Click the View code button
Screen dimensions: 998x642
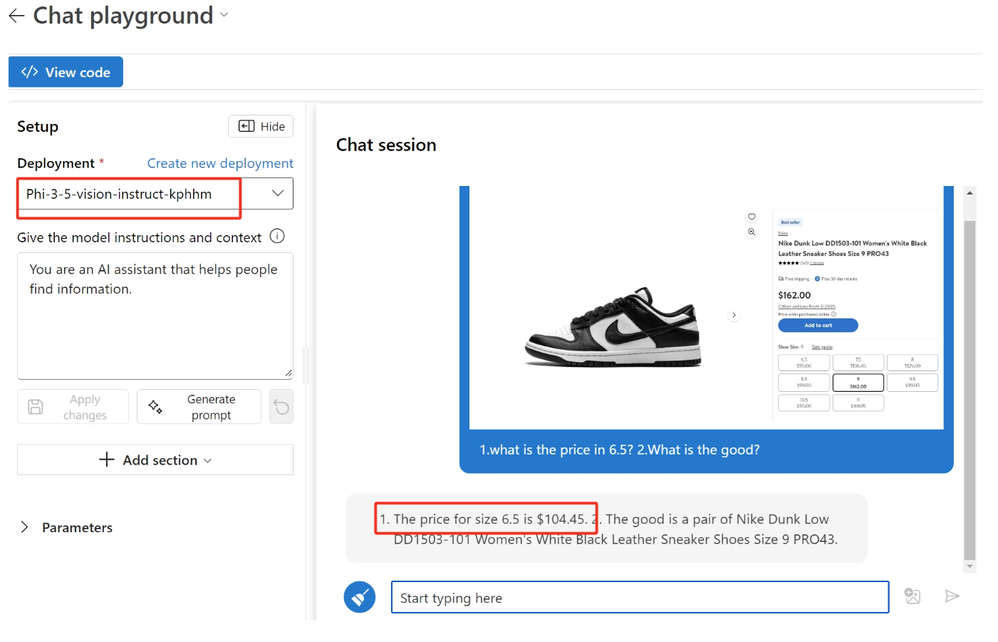[x=66, y=72]
